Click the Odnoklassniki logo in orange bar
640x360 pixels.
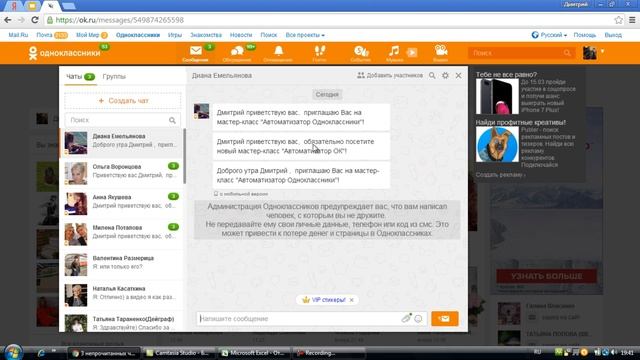point(64,53)
